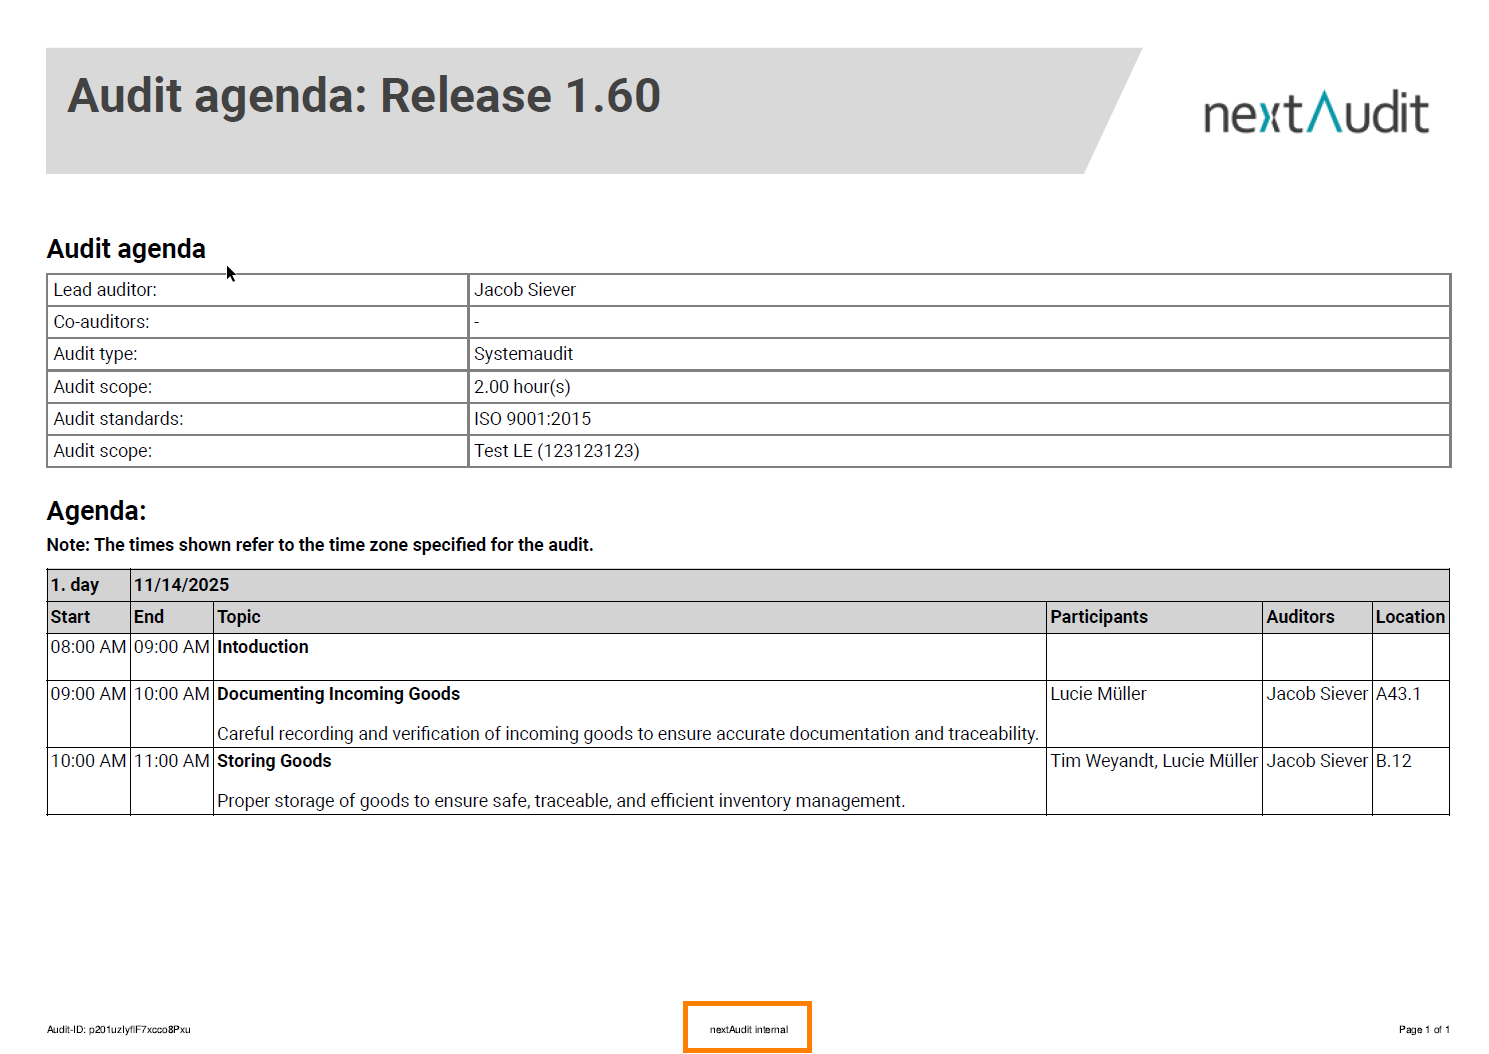The image size is (1489, 1054).
Task: Select the date 11/14/2025 cell
Action: click(x=181, y=585)
